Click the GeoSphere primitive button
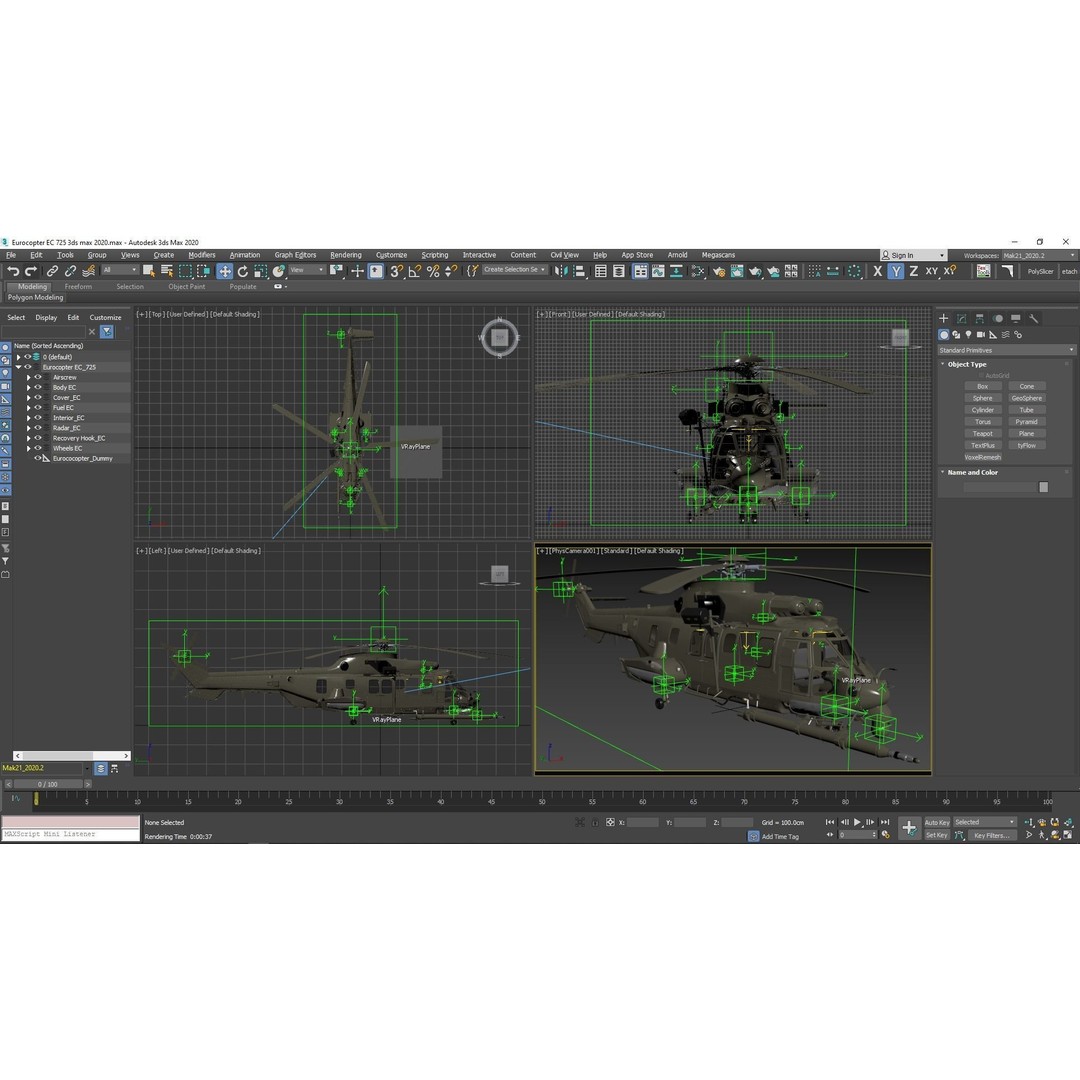The width and height of the screenshot is (1080, 1080). point(1026,399)
